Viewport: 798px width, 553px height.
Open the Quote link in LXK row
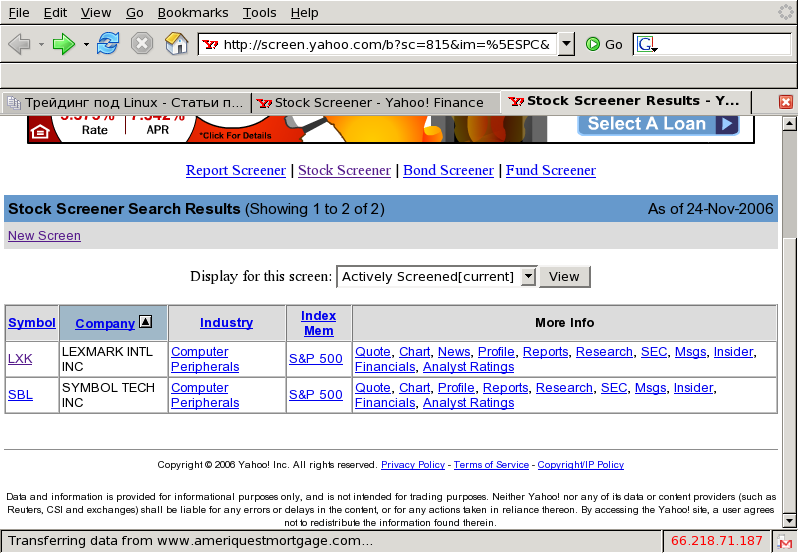pyautogui.click(x=373, y=352)
